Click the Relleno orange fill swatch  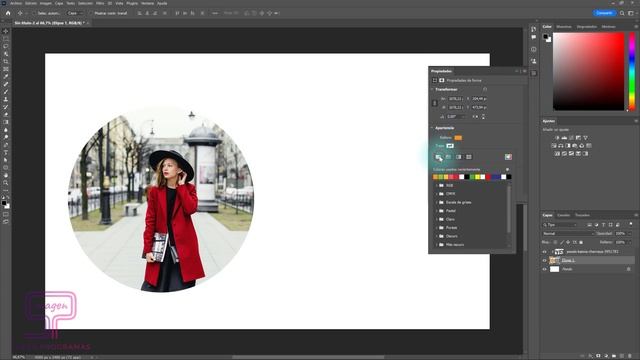pos(458,138)
